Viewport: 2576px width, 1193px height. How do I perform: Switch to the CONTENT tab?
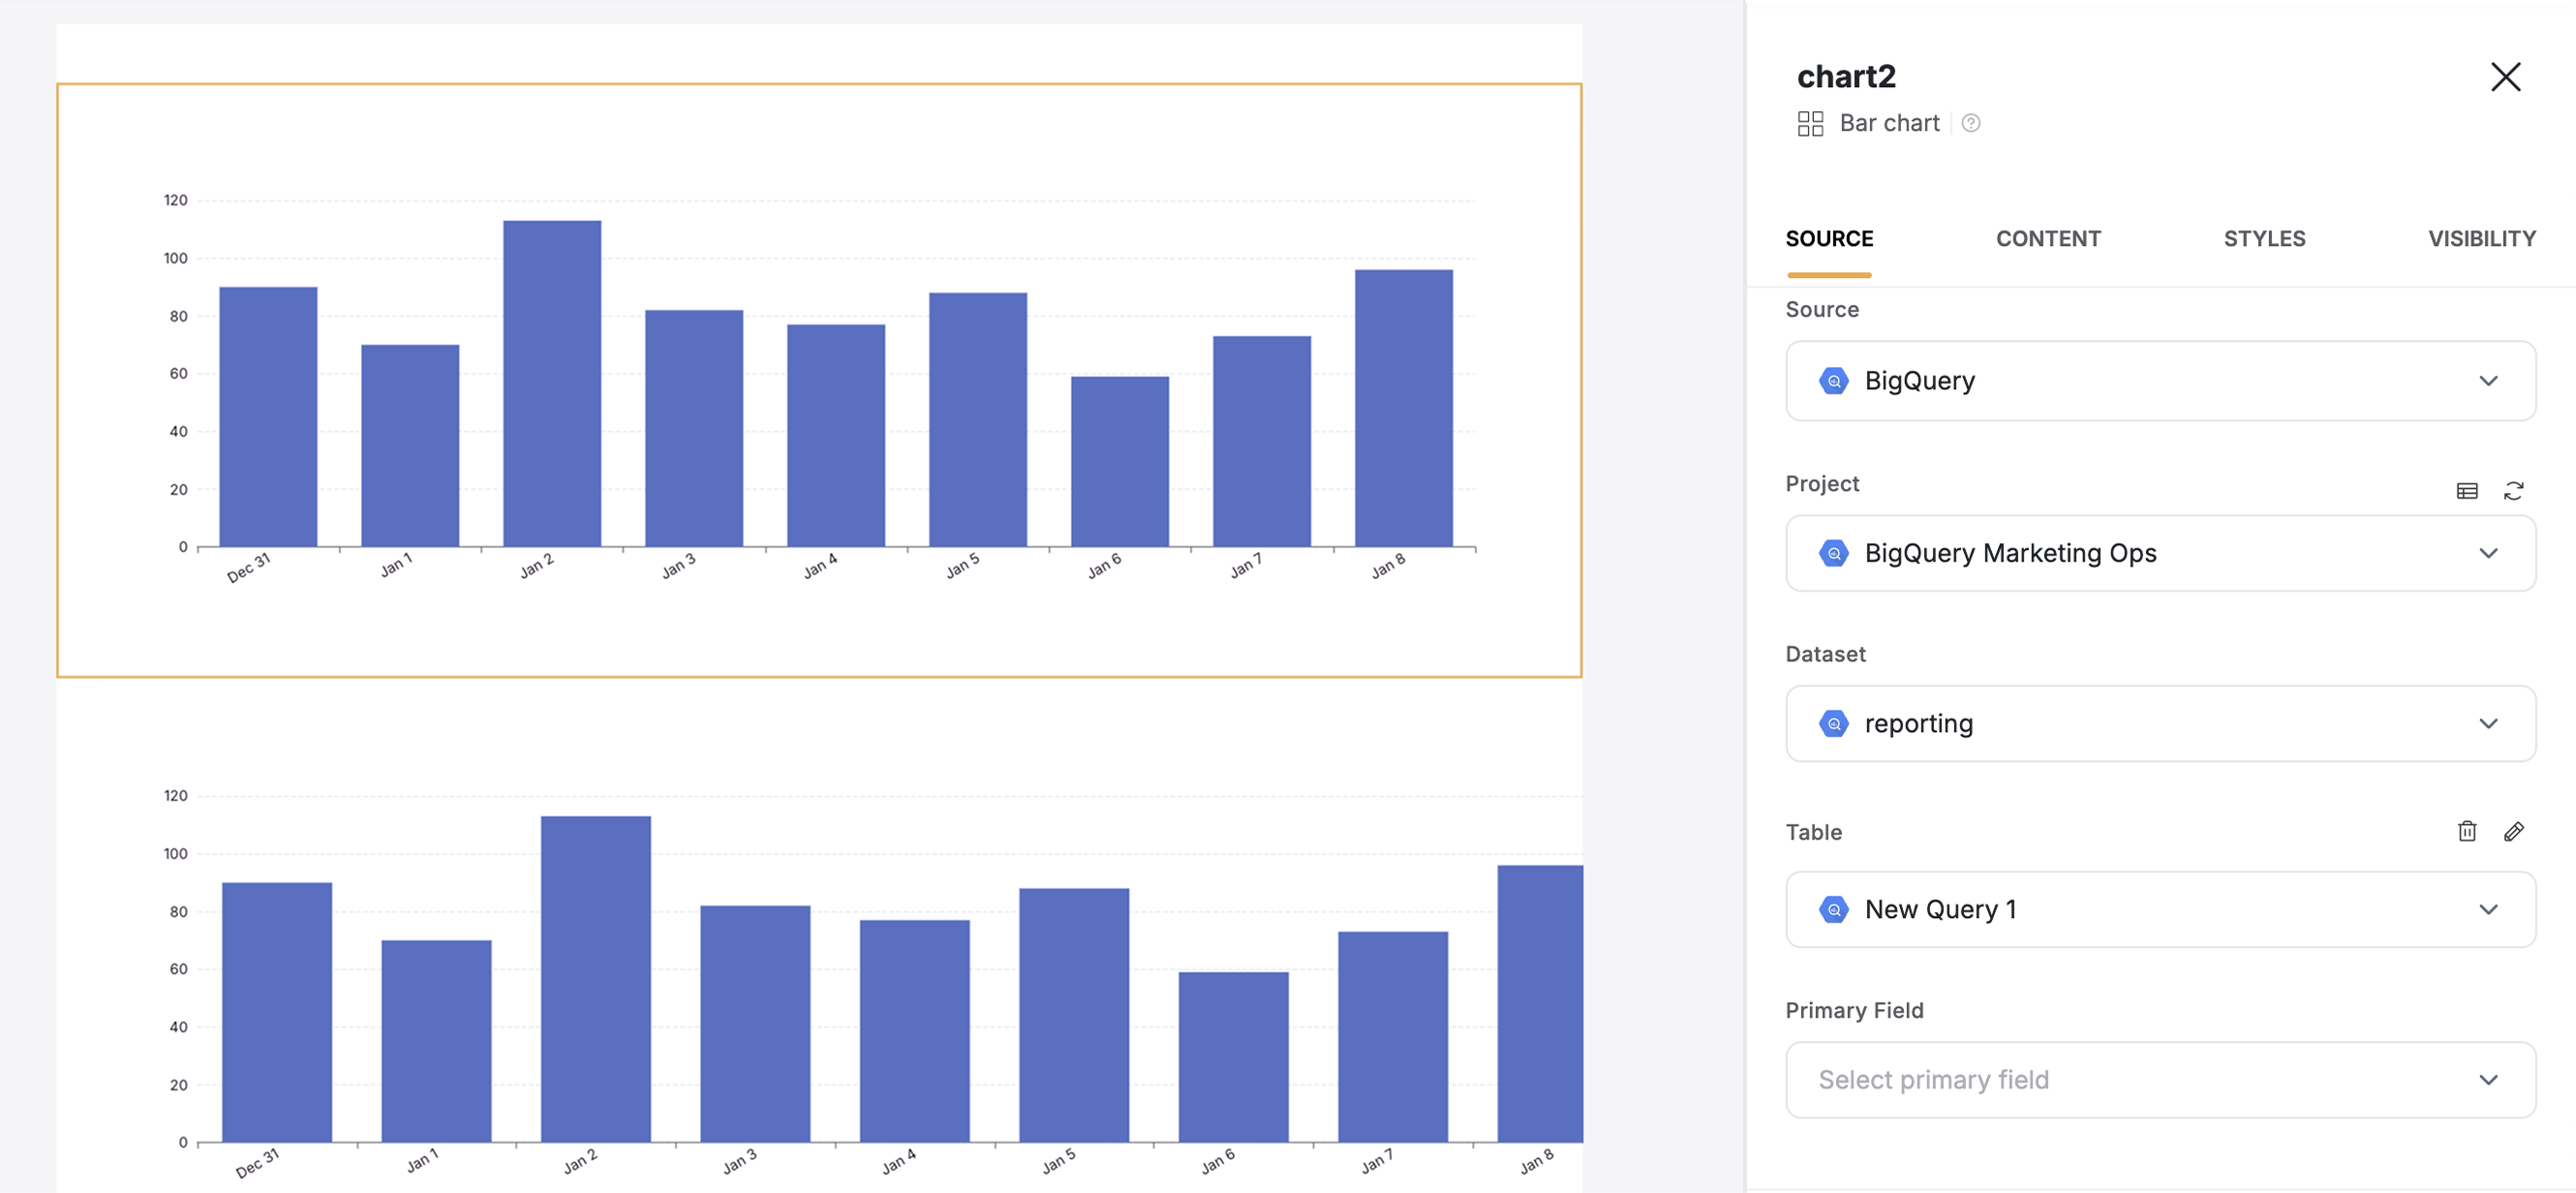tap(2048, 239)
